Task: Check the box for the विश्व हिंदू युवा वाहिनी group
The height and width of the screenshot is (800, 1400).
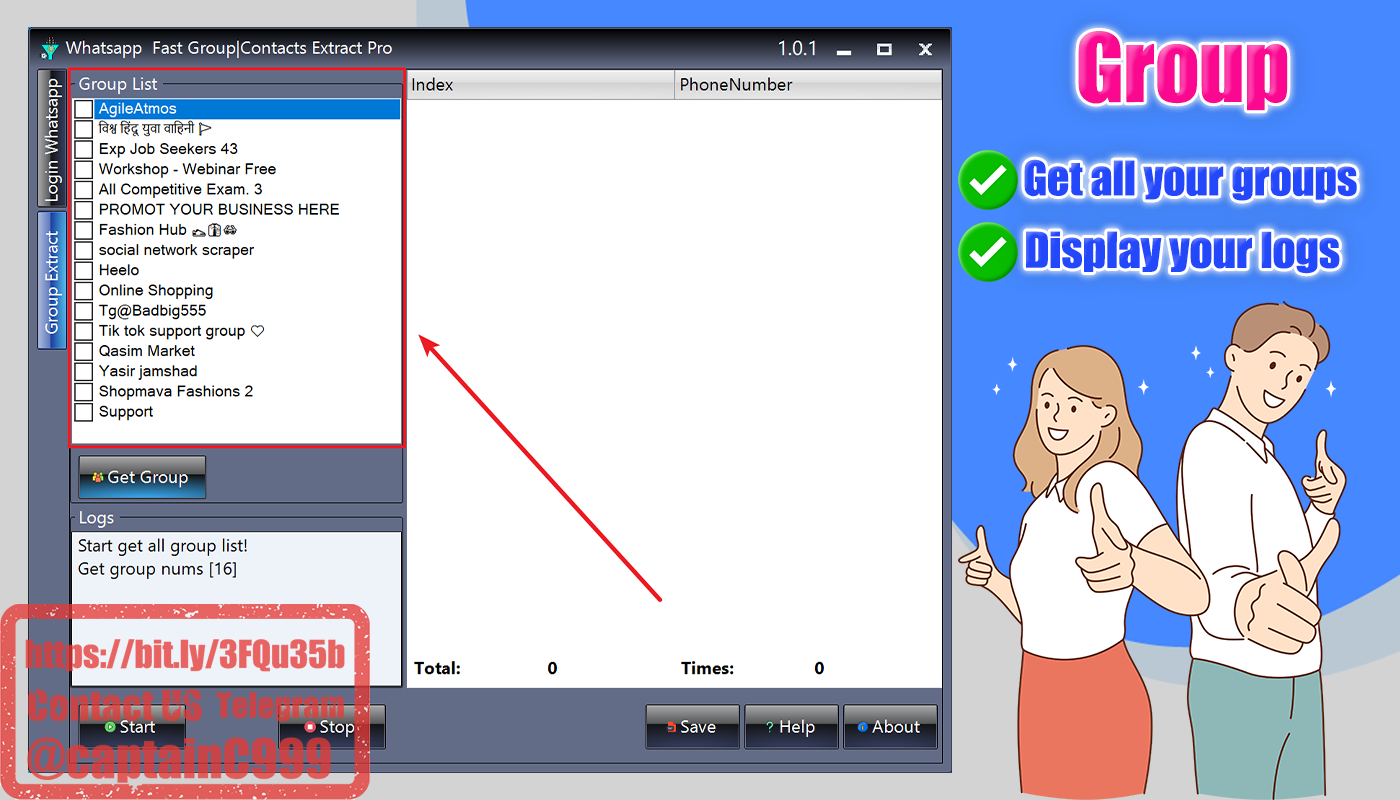Action: pyautogui.click(x=84, y=129)
